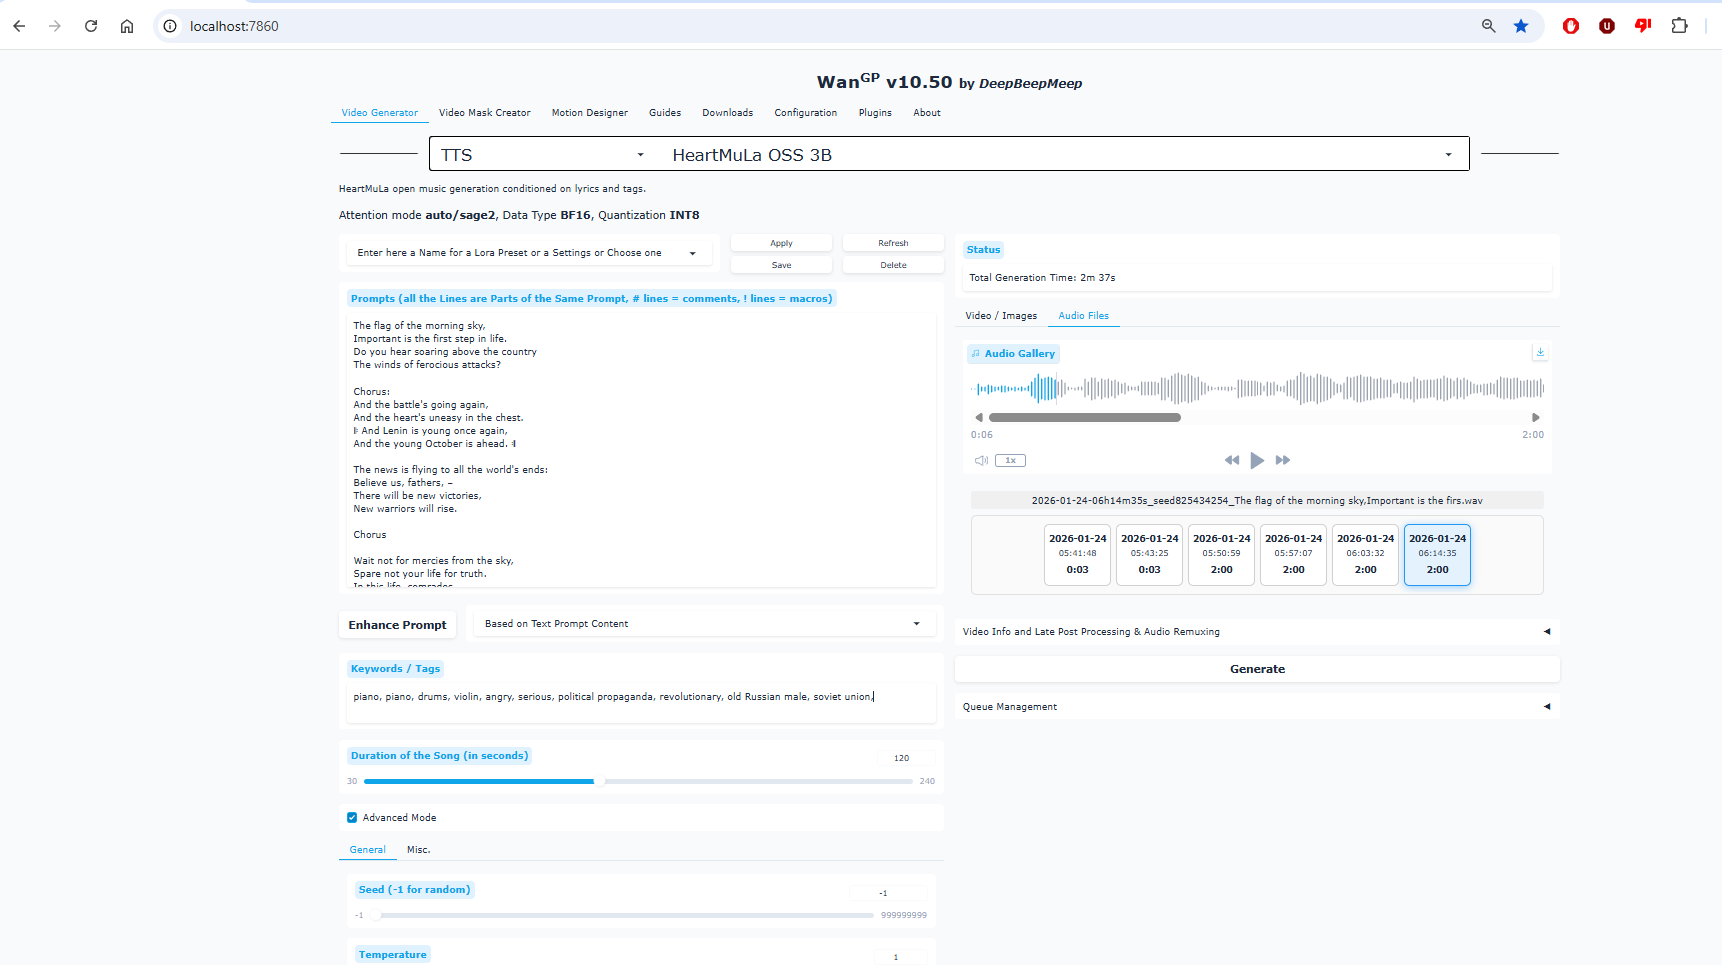Viewport: 1722px width, 965px height.
Task: Go back to the previous browser page
Action: pyautogui.click(x=19, y=26)
